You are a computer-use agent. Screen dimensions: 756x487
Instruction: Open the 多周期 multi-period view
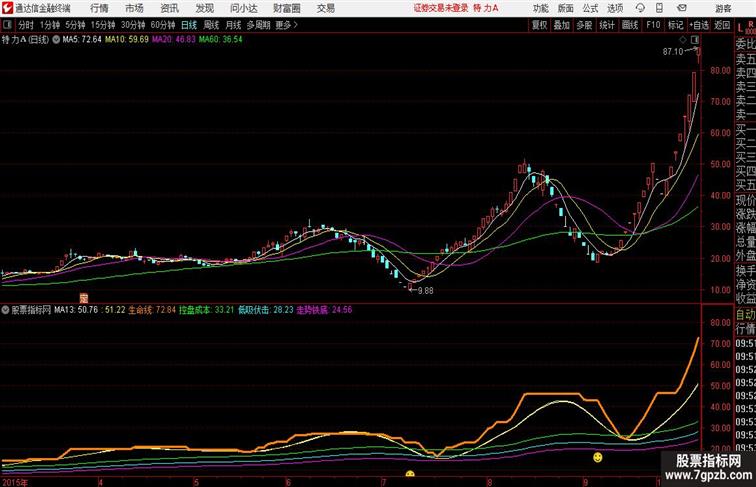coord(258,25)
